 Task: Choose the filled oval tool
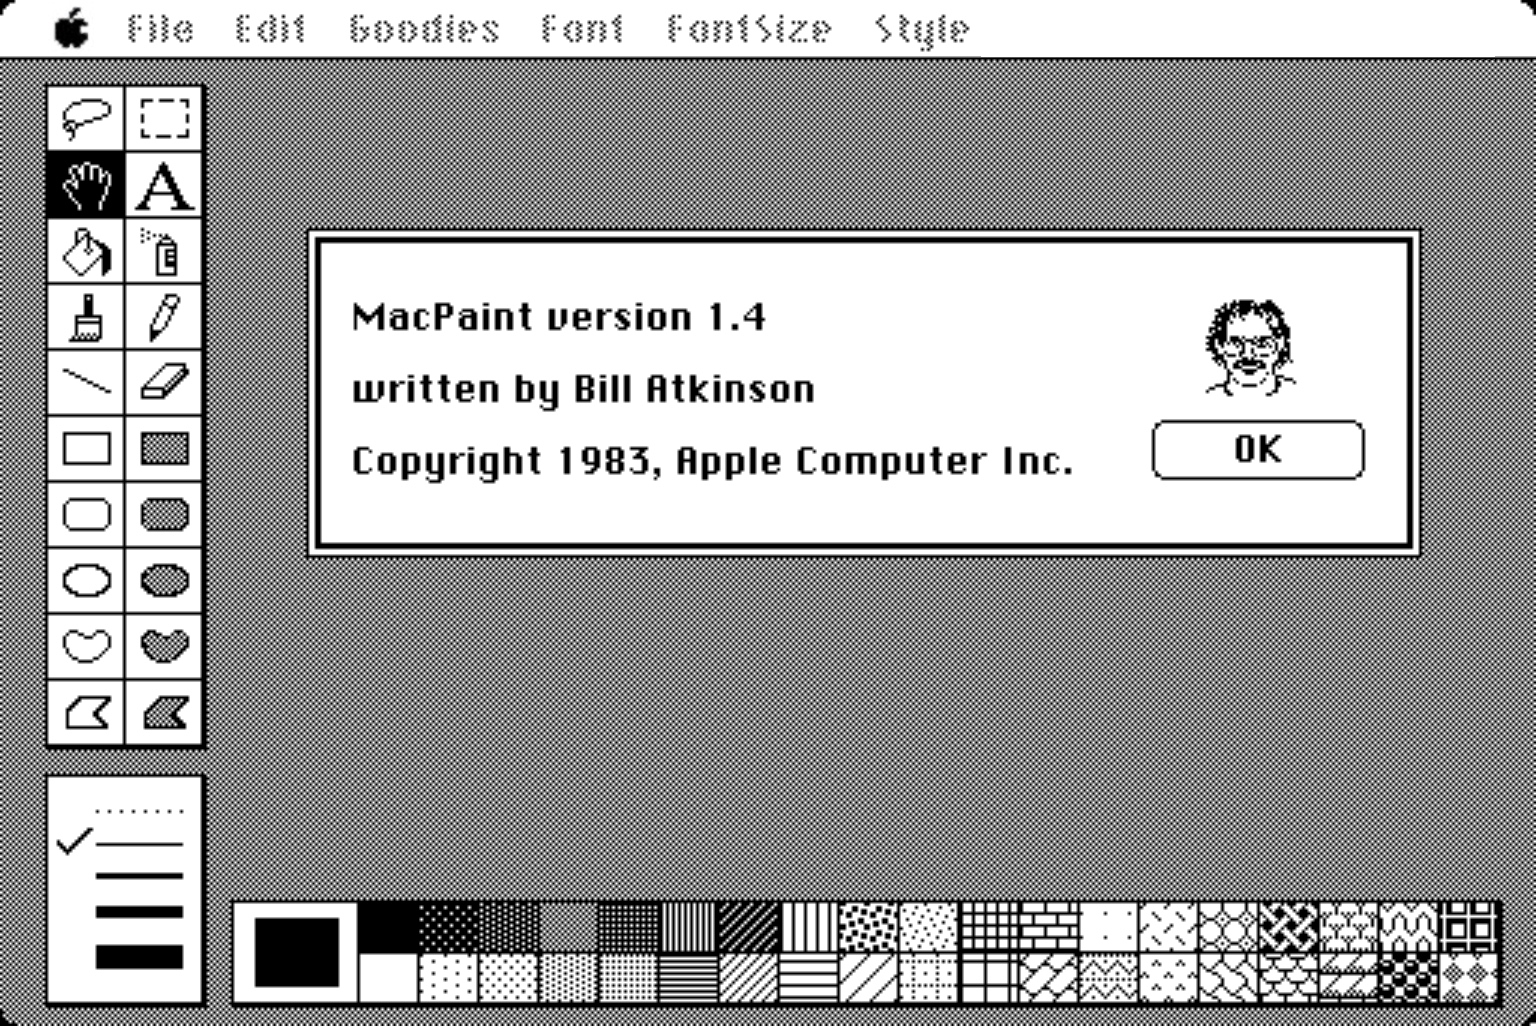[164, 580]
